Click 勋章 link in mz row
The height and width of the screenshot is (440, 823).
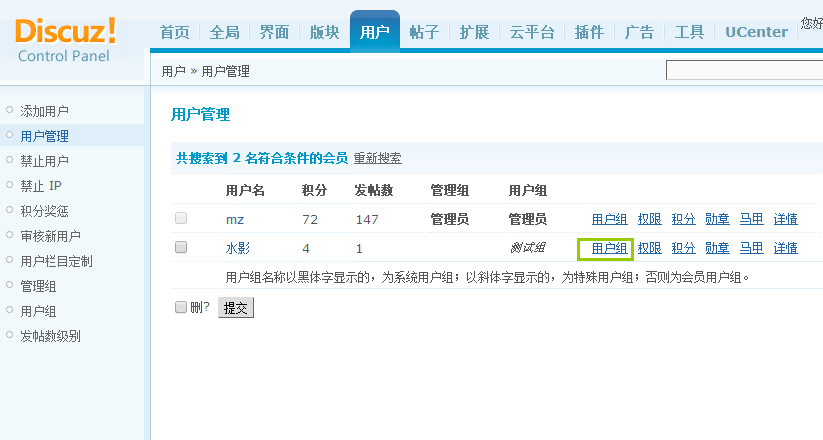718,219
